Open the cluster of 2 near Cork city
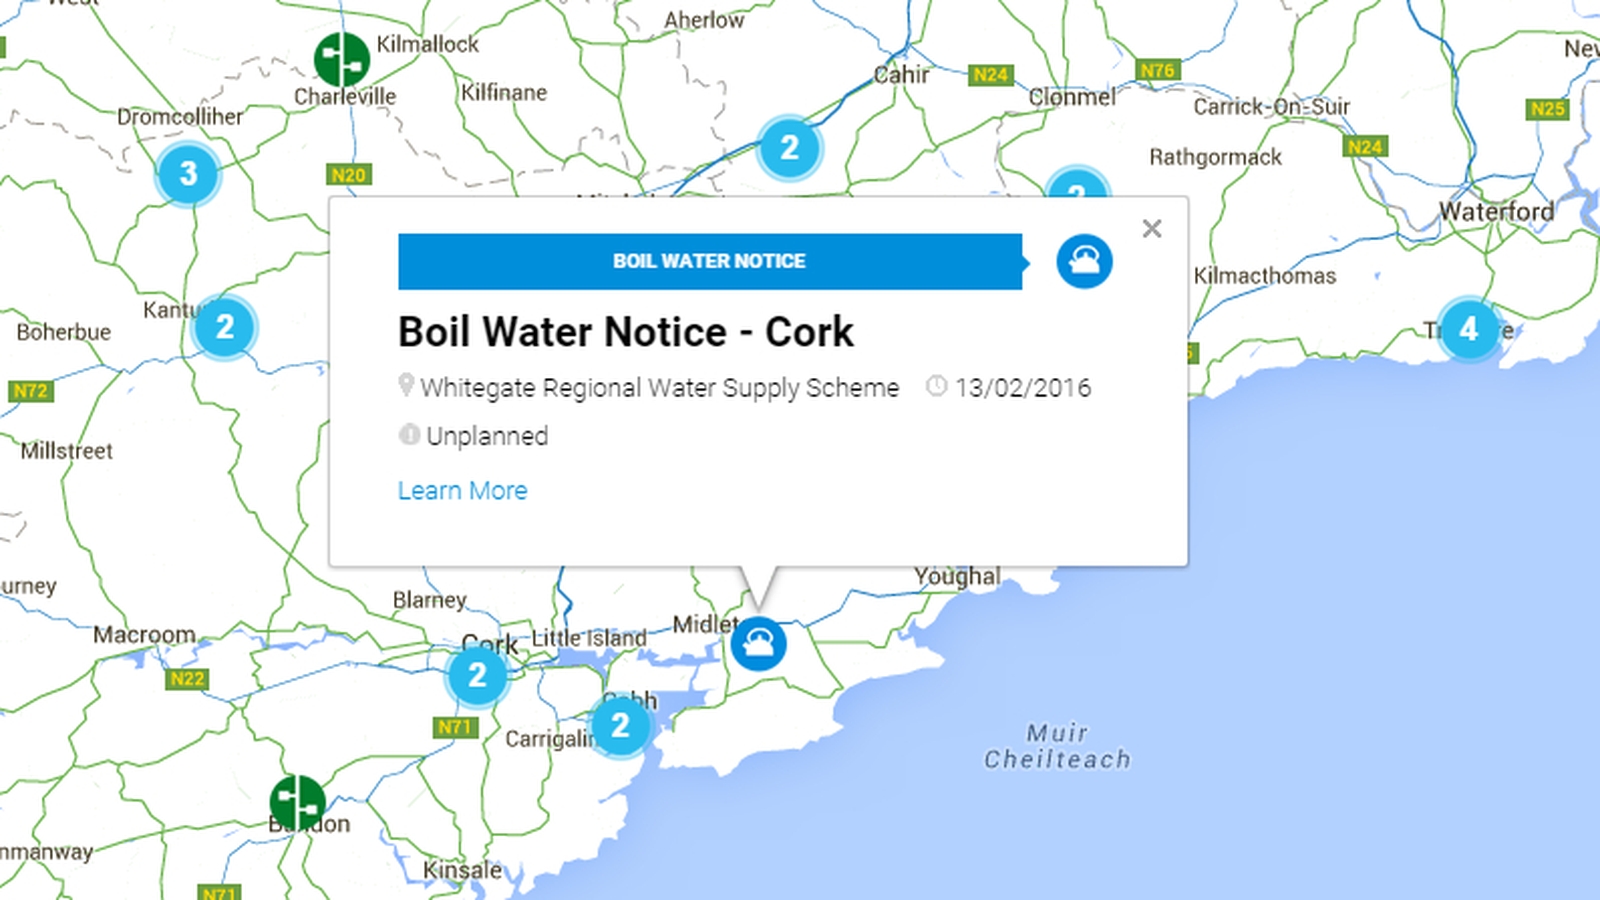This screenshot has width=1600, height=900. point(477,677)
